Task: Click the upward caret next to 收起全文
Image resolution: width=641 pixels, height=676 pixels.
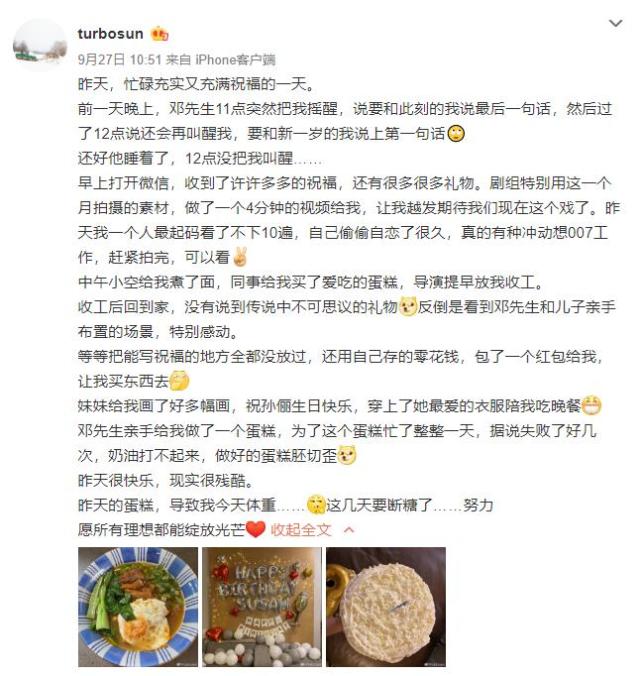Action: [349, 530]
